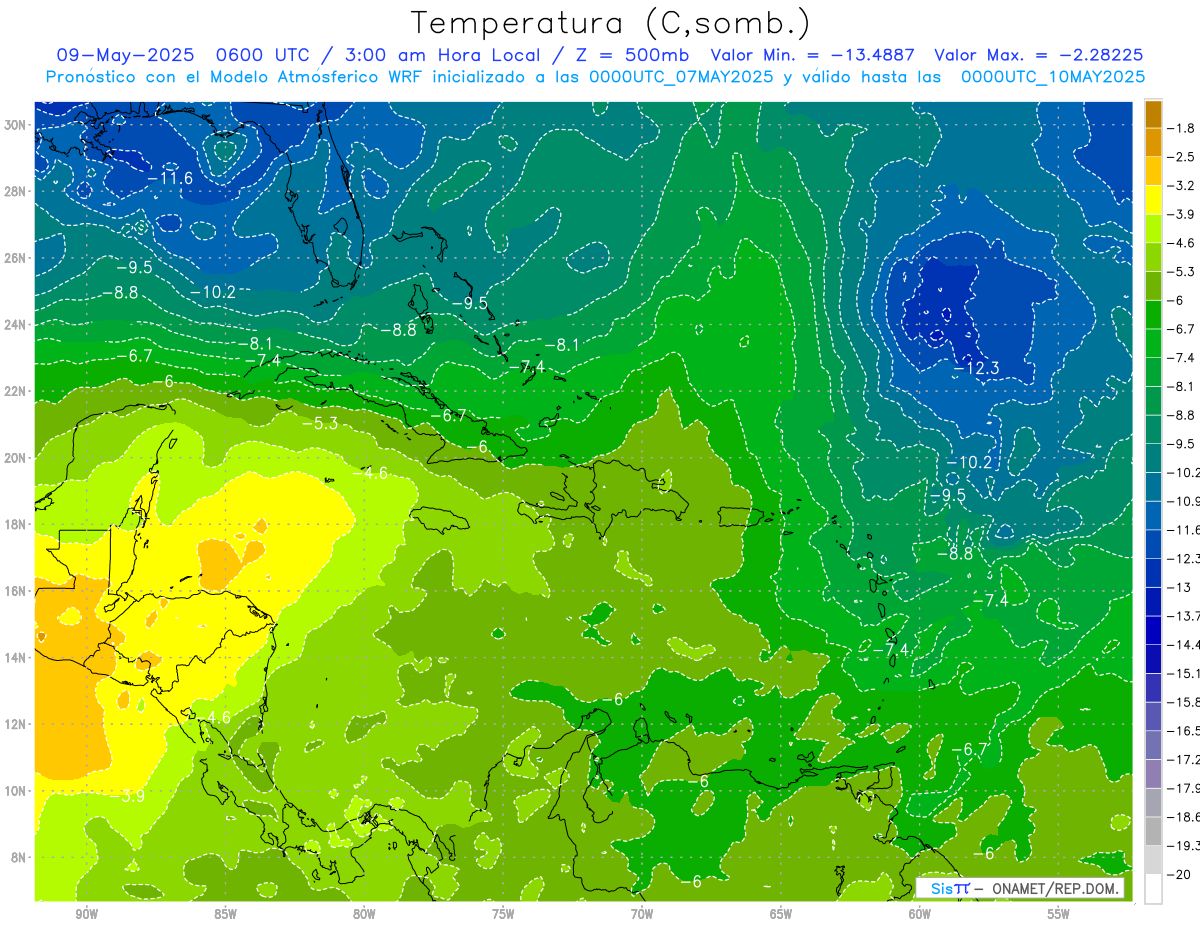
Task: Click the '70W' longitude axis label
Action: pos(642,915)
